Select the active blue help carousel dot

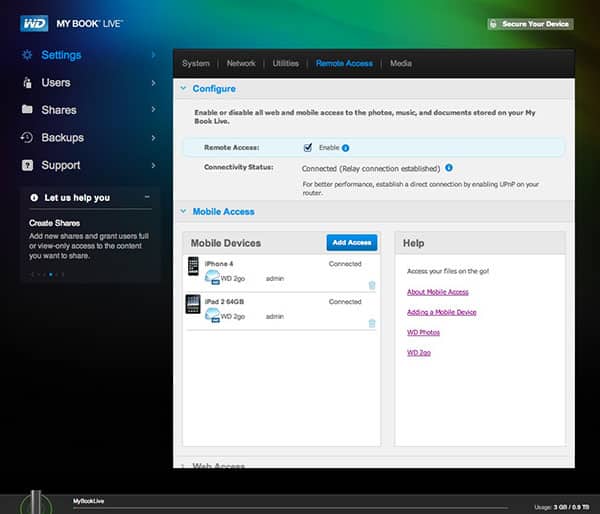(x=51, y=274)
